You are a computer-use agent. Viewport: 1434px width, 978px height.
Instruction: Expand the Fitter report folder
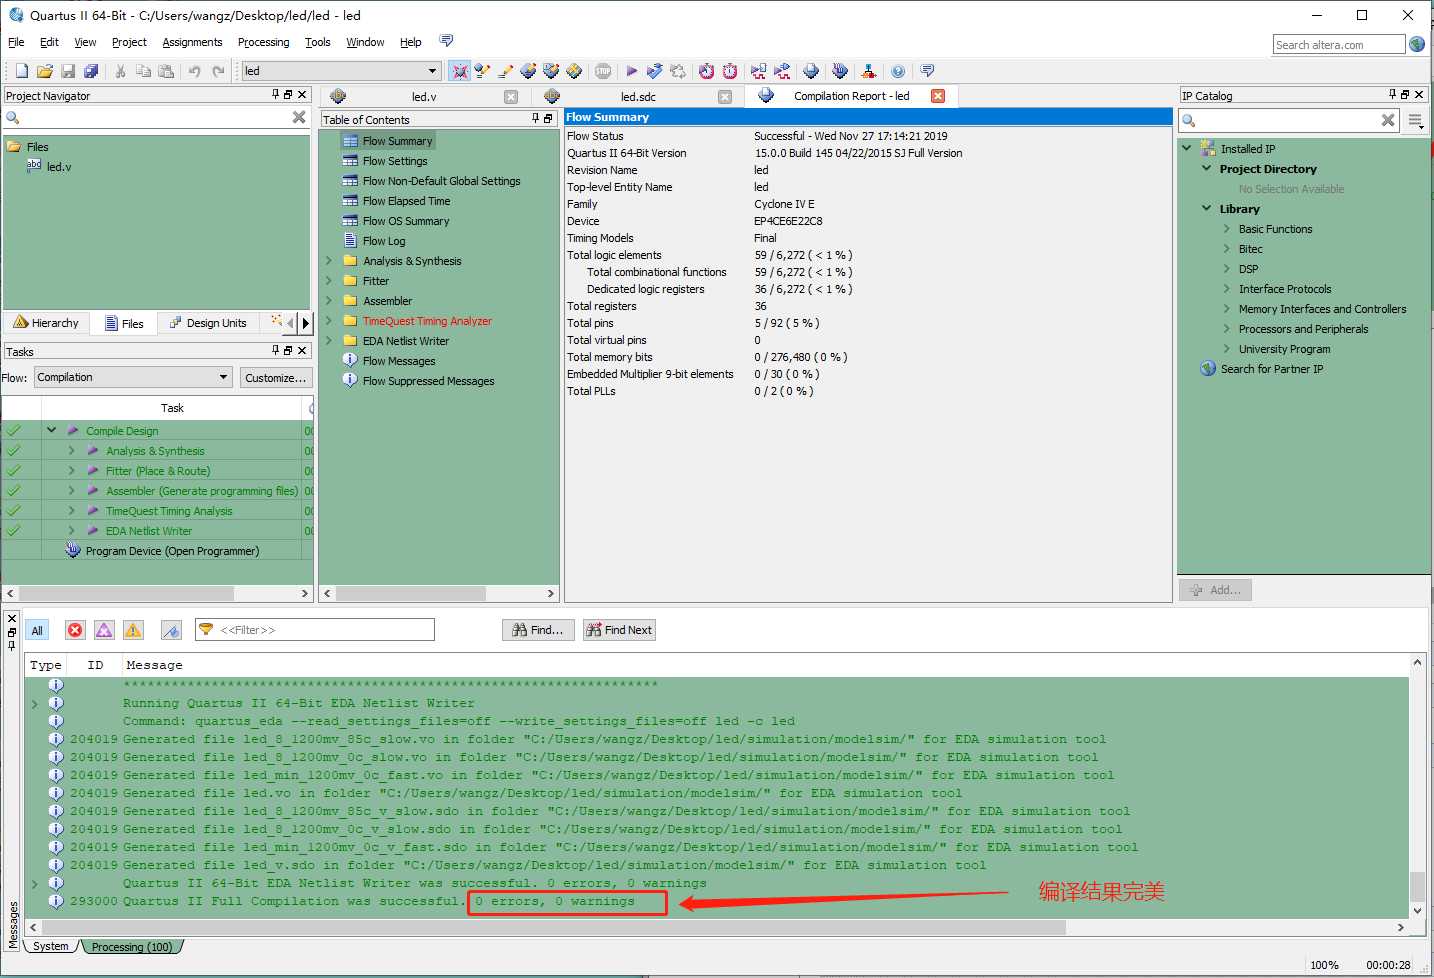329,280
